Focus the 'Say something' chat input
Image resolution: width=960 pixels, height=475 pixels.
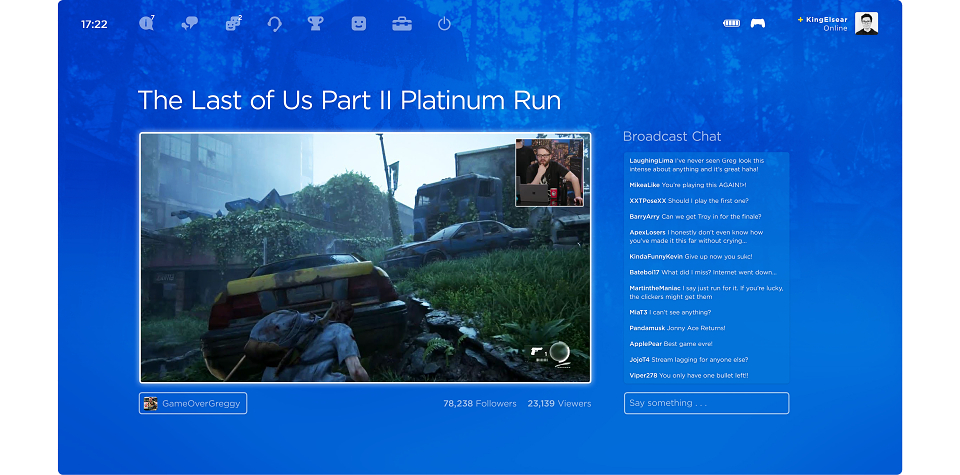707,403
